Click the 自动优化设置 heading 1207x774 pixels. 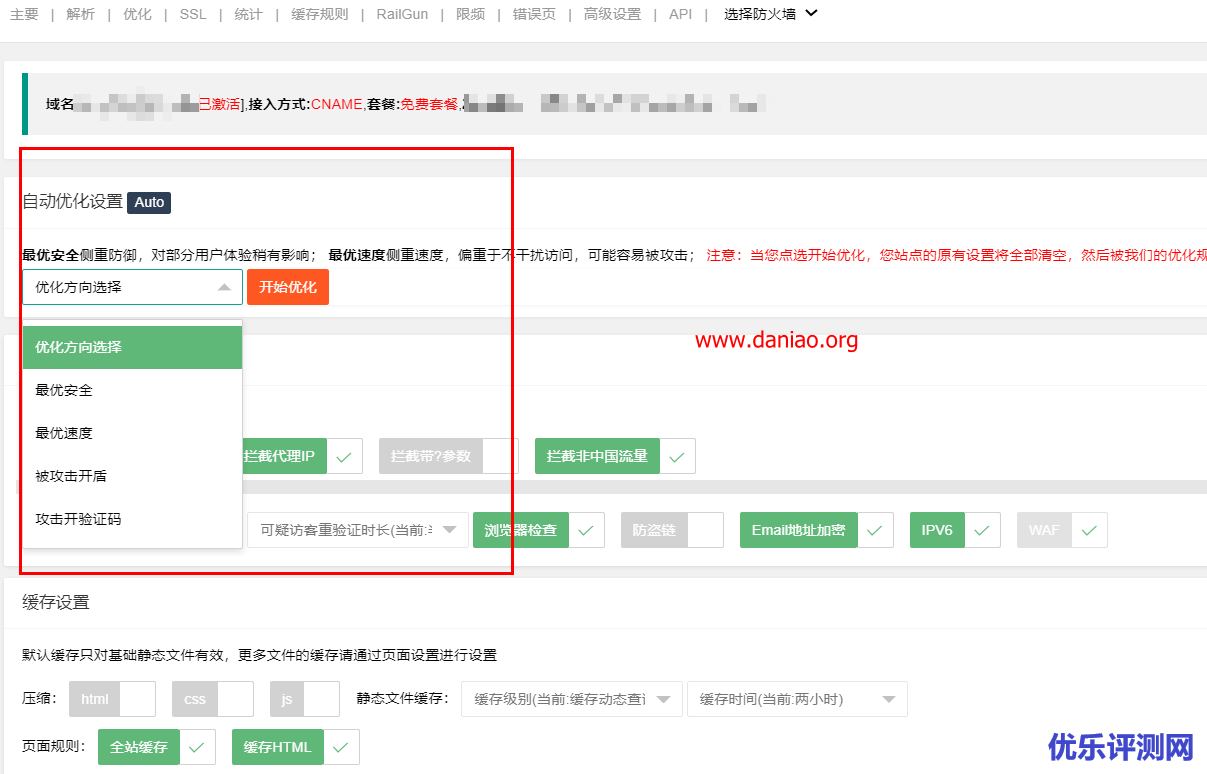click(72, 201)
